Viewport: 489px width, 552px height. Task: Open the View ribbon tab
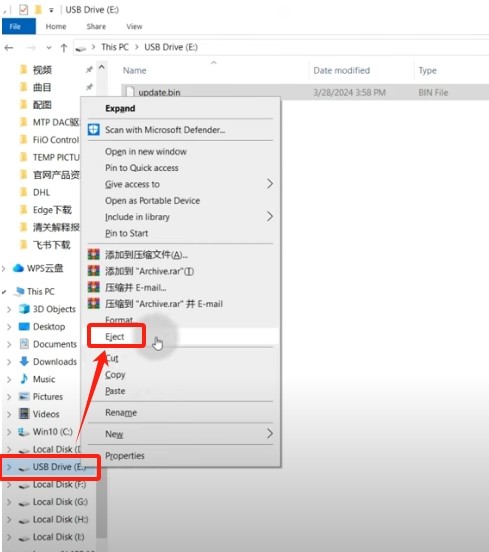click(x=134, y=26)
